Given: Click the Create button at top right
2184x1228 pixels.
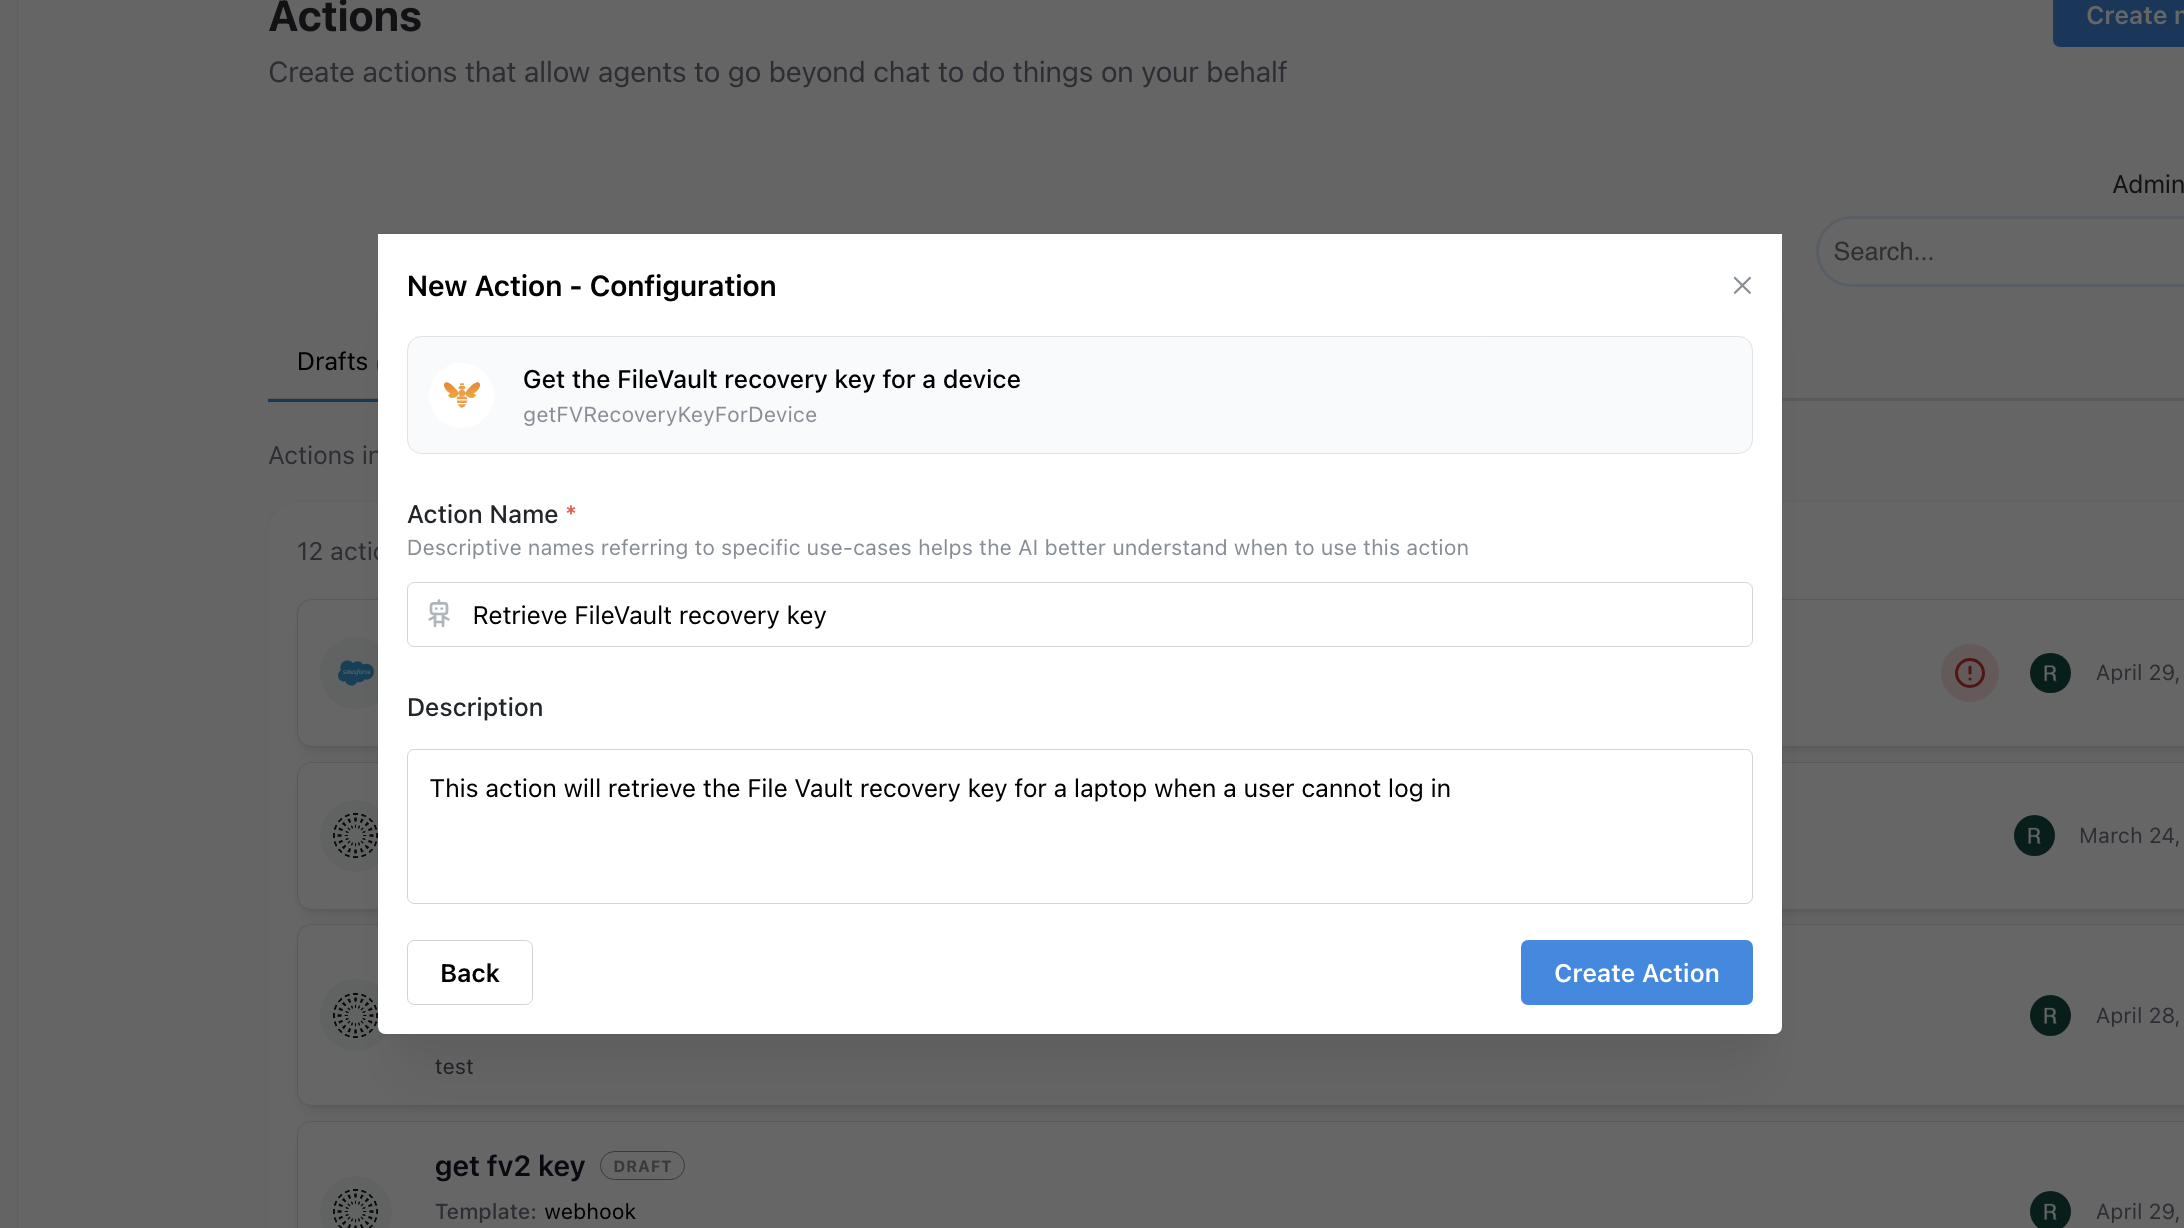Looking at the screenshot, I should click(x=2118, y=18).
